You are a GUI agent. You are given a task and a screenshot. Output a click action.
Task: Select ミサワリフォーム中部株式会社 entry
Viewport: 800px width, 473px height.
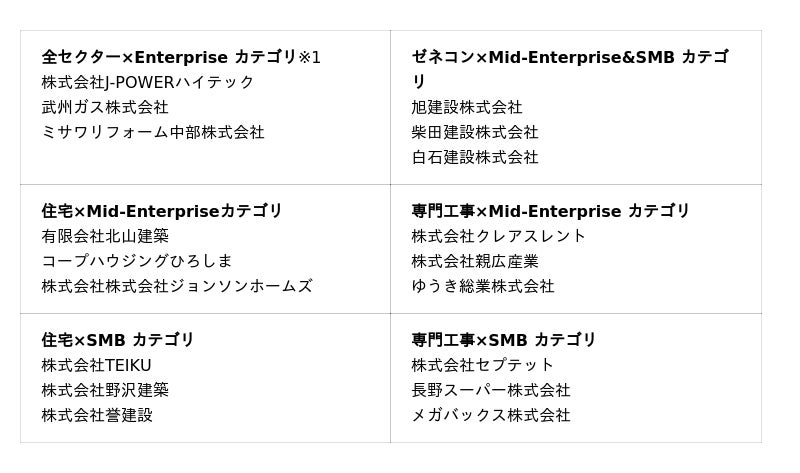tap(153, 132)
